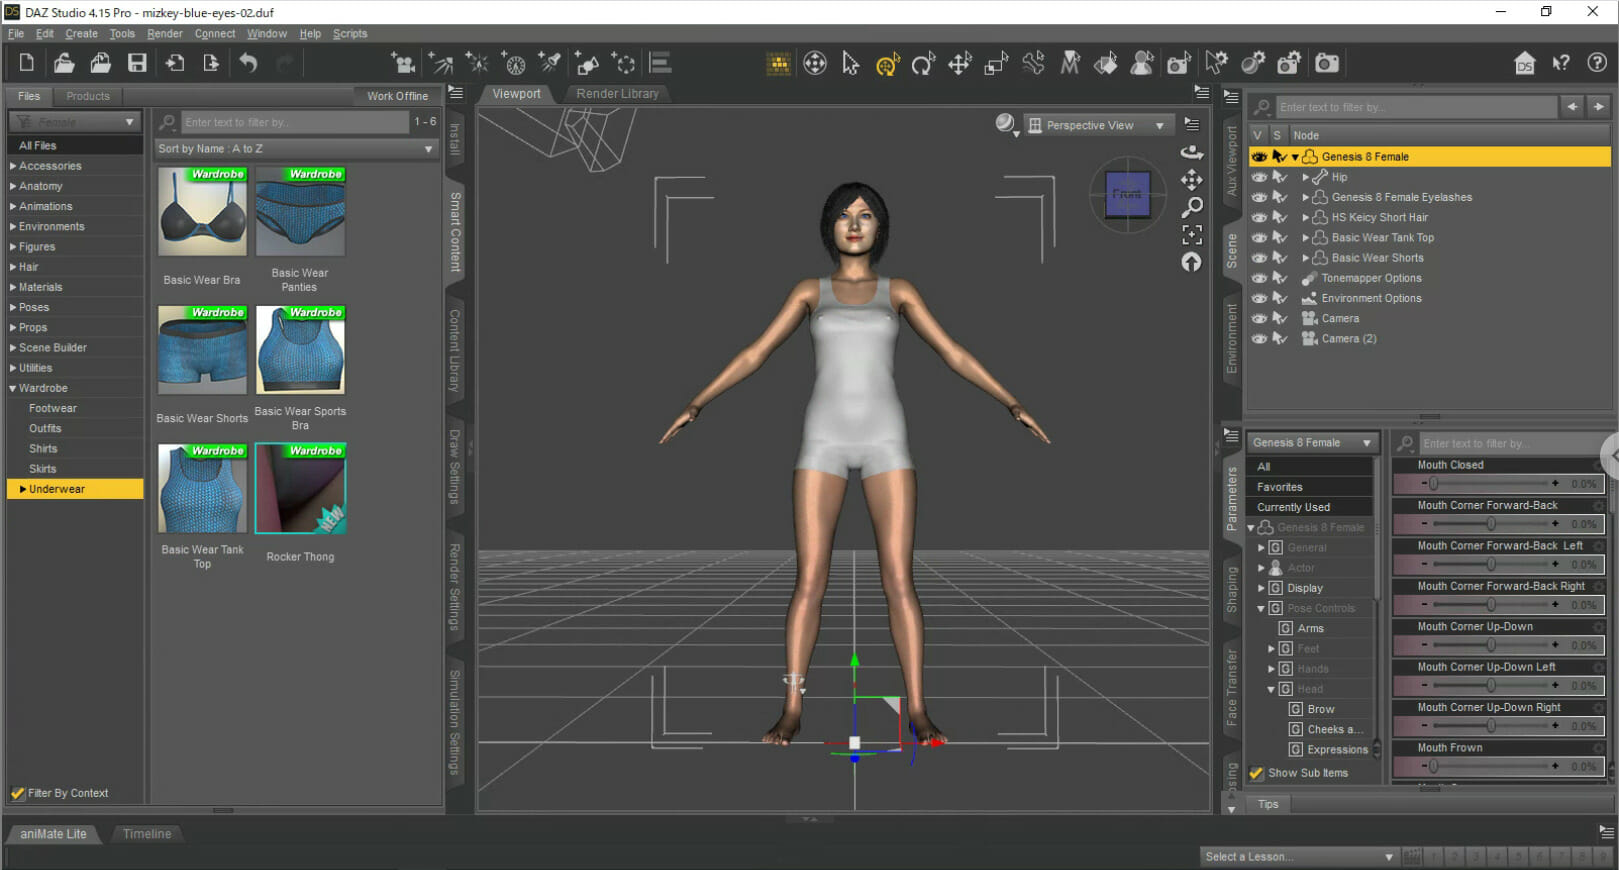The width and height of the screenshot is (1619, 870).
Task: Uncheck Show Sub Items checkbox
Action: [1257, 773]
